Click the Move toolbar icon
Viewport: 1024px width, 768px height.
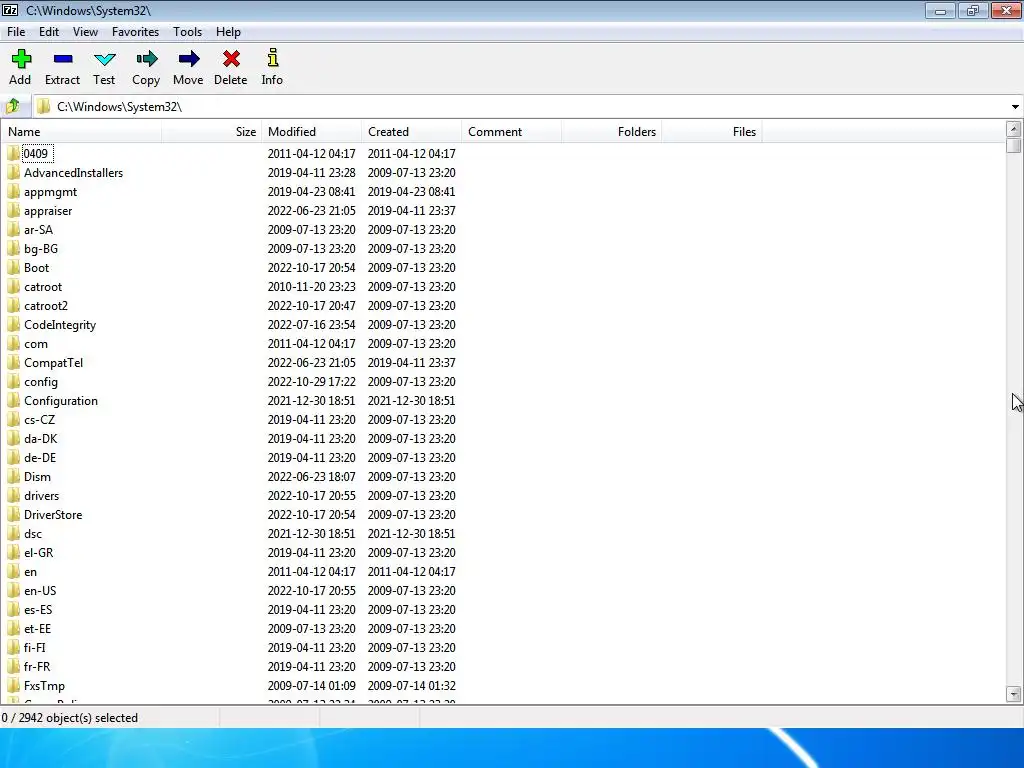[189, 59]
